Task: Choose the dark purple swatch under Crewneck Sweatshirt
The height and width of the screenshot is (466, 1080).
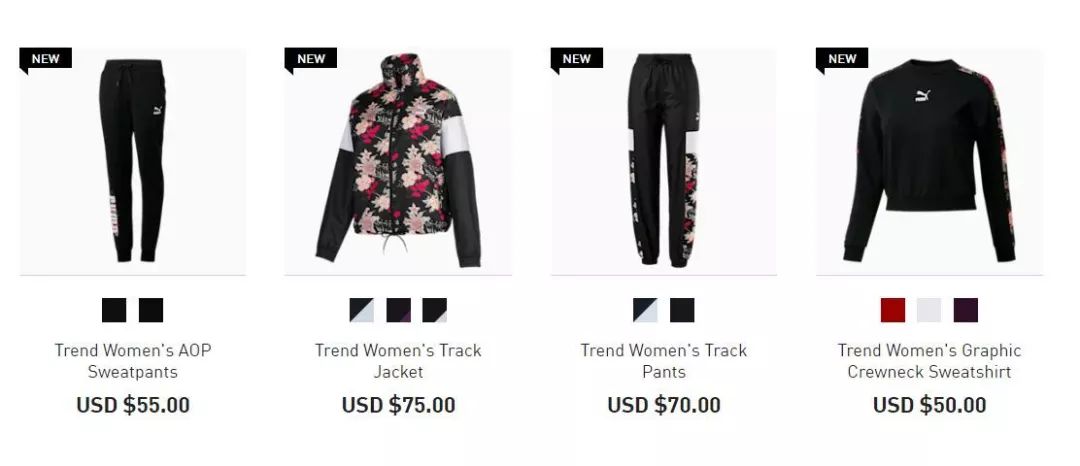Action: (x=966, y=310)
